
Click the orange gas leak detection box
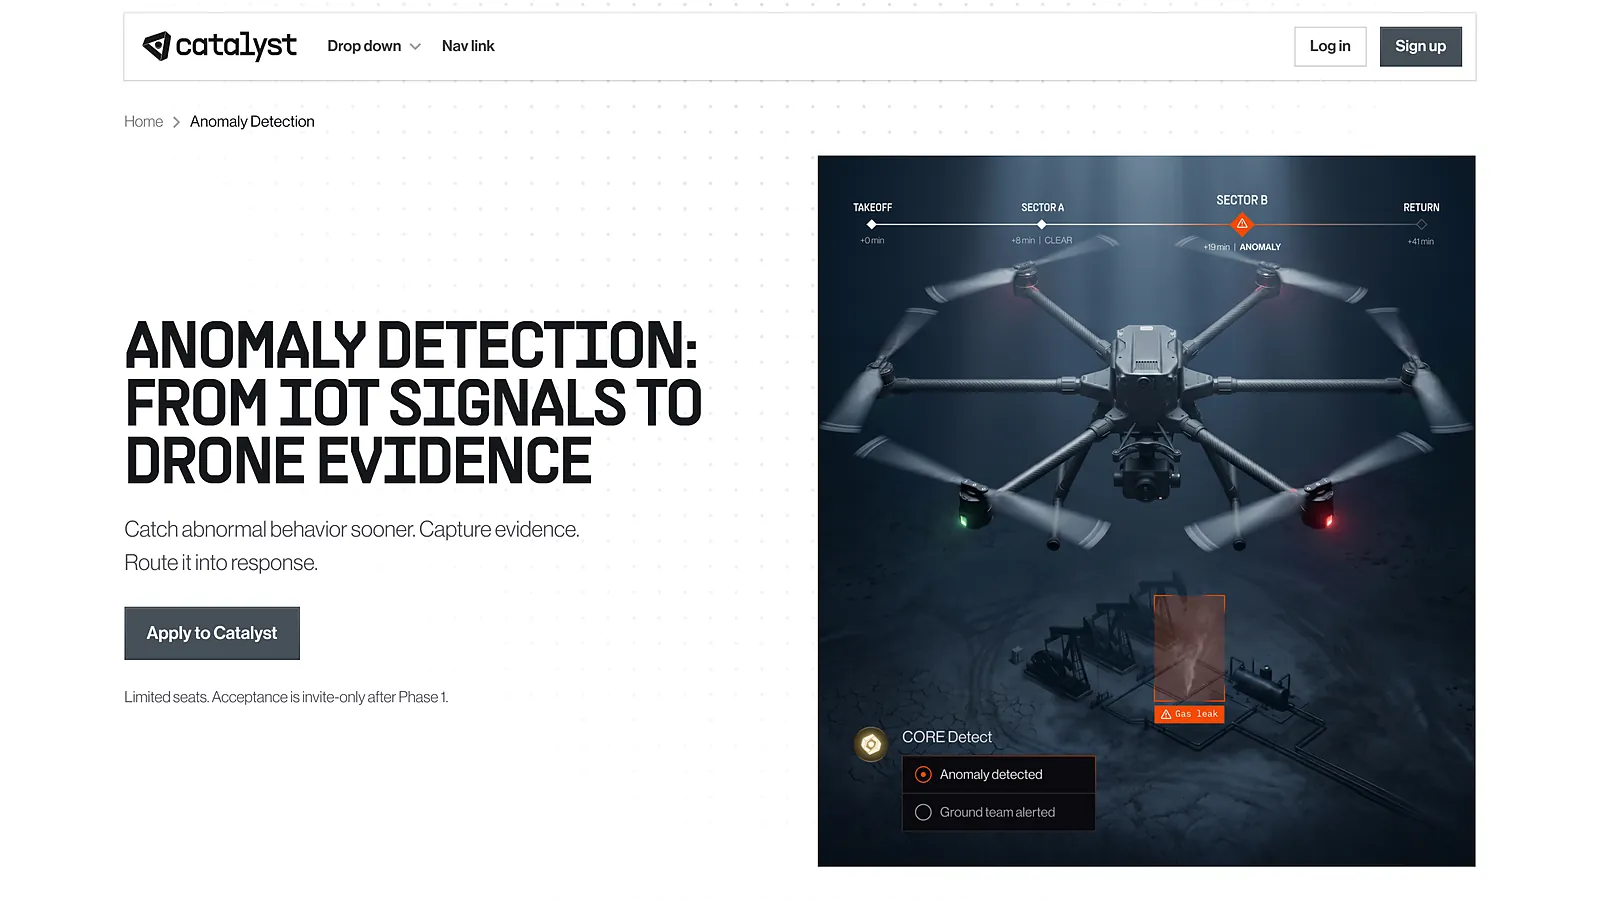(x=1189, y=648)
